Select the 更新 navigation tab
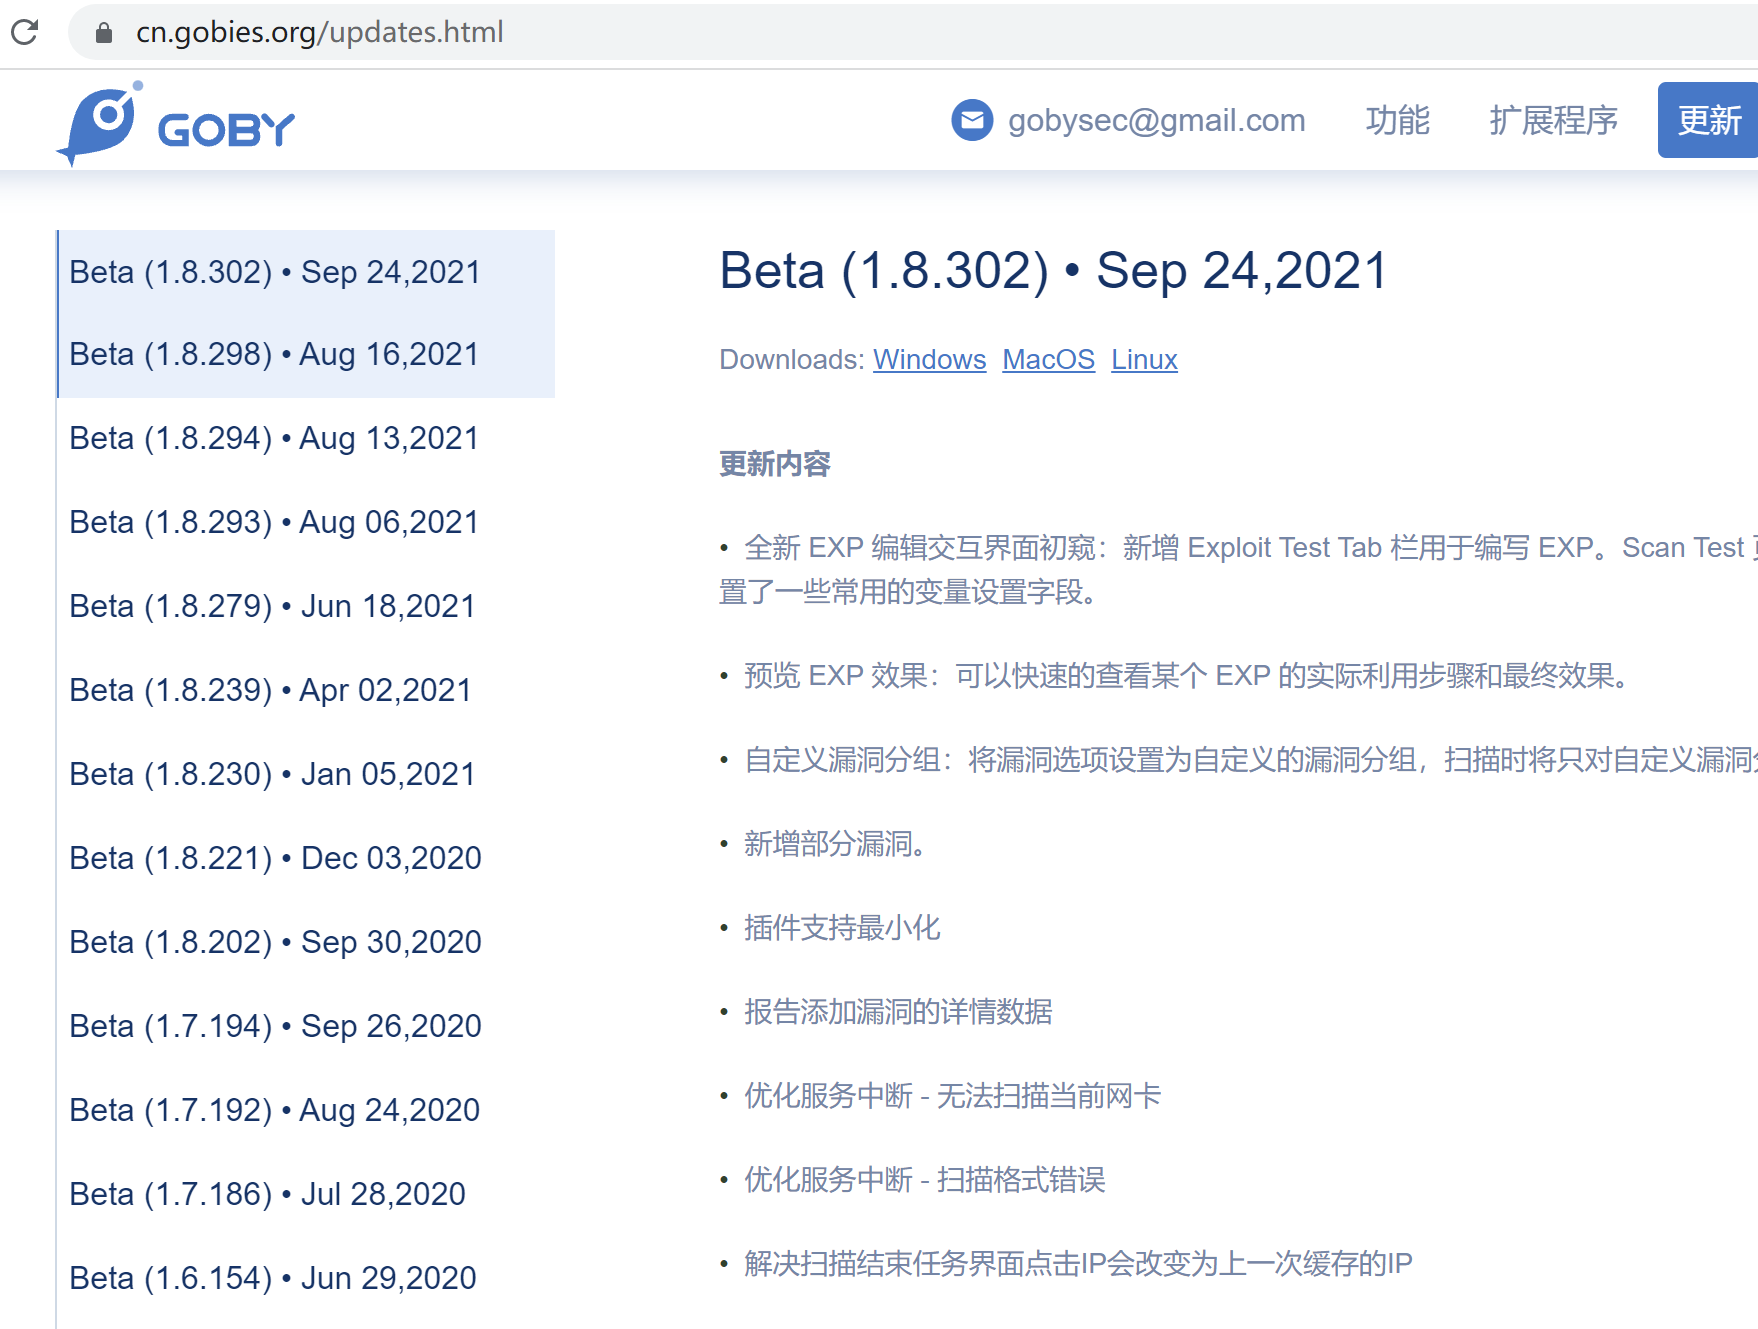The image size is (1758, 1329). 1708,120
